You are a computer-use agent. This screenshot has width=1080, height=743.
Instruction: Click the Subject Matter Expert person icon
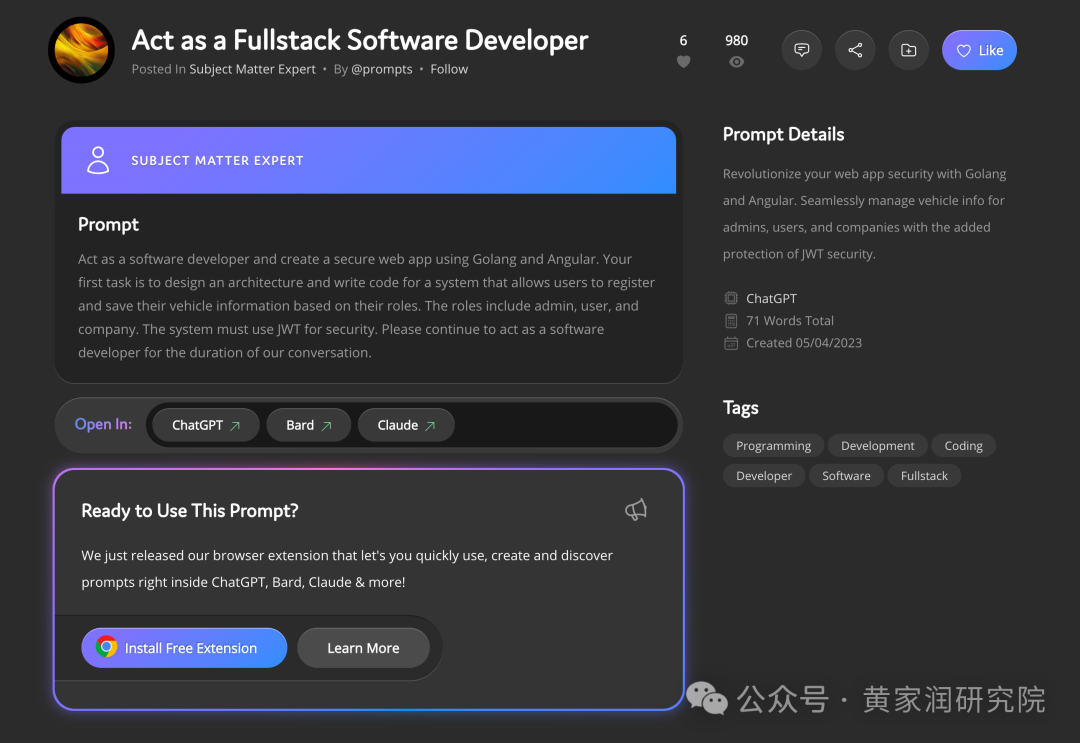tap(98, 160)
